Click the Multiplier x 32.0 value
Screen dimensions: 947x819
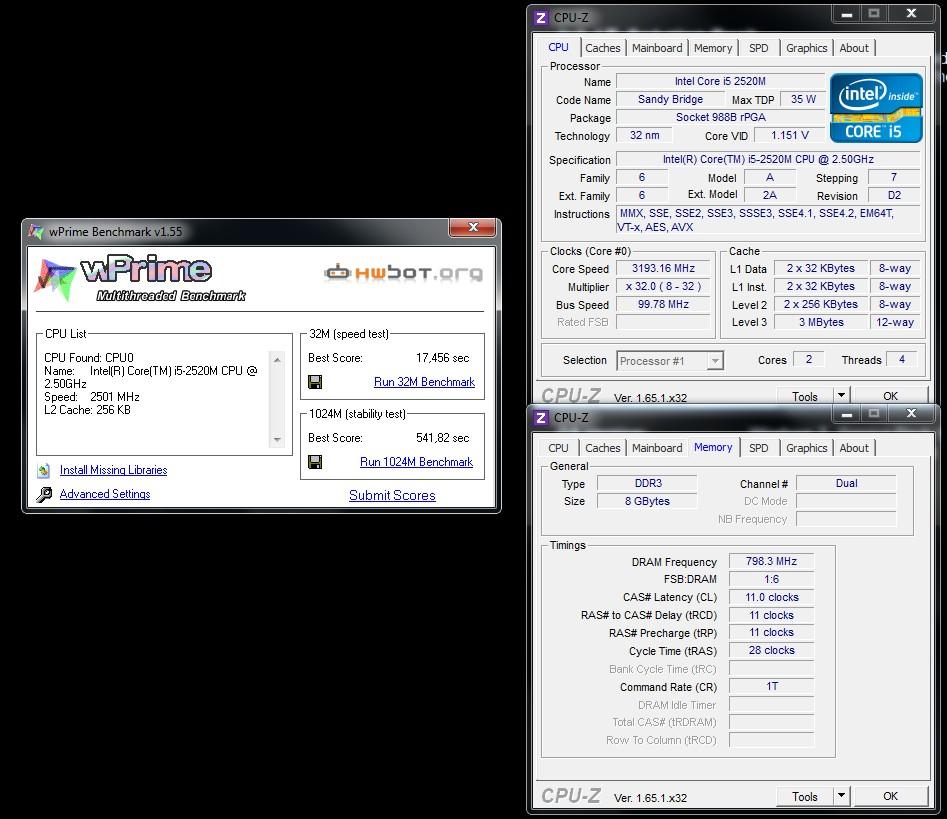coord(663,286)
